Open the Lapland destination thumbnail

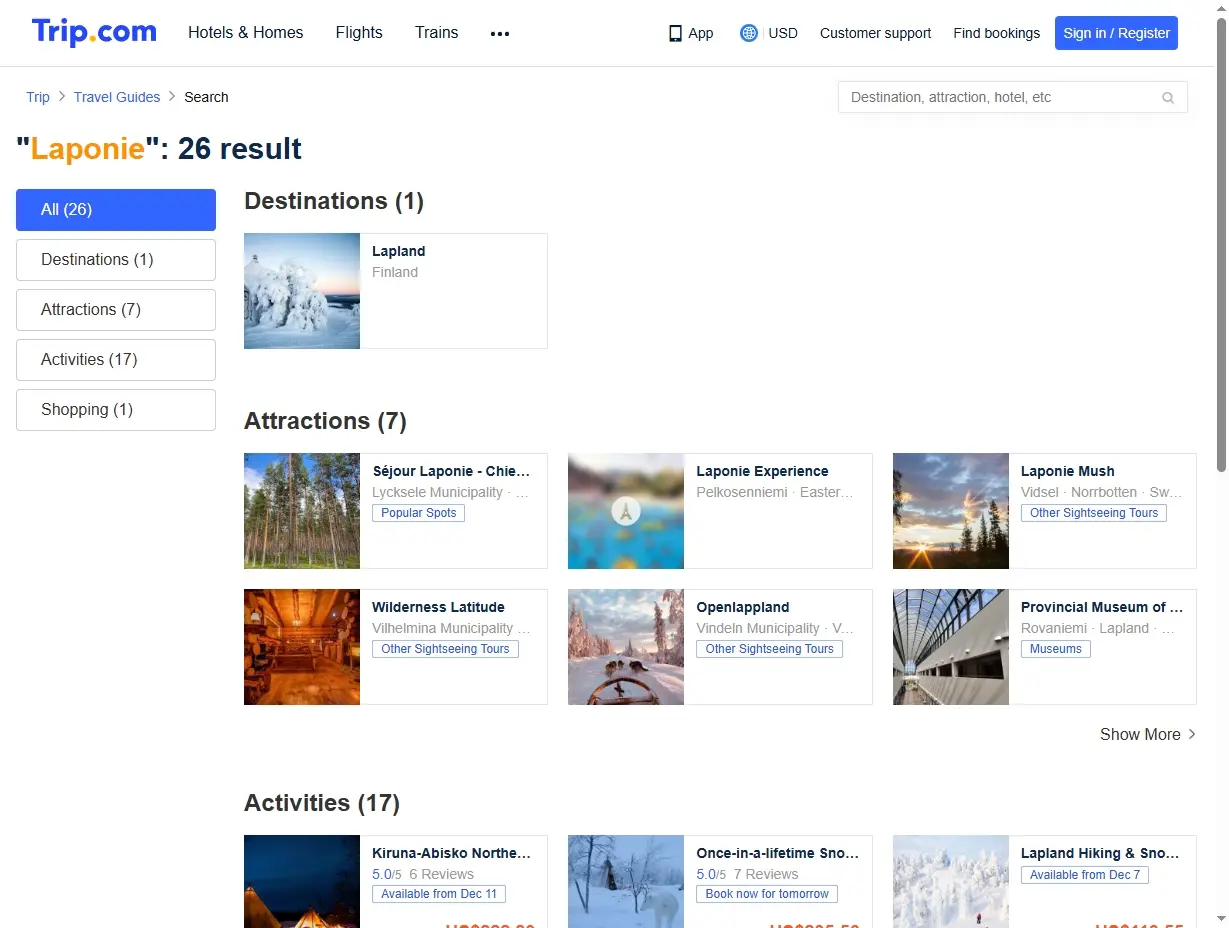click(x=302, y=291)
